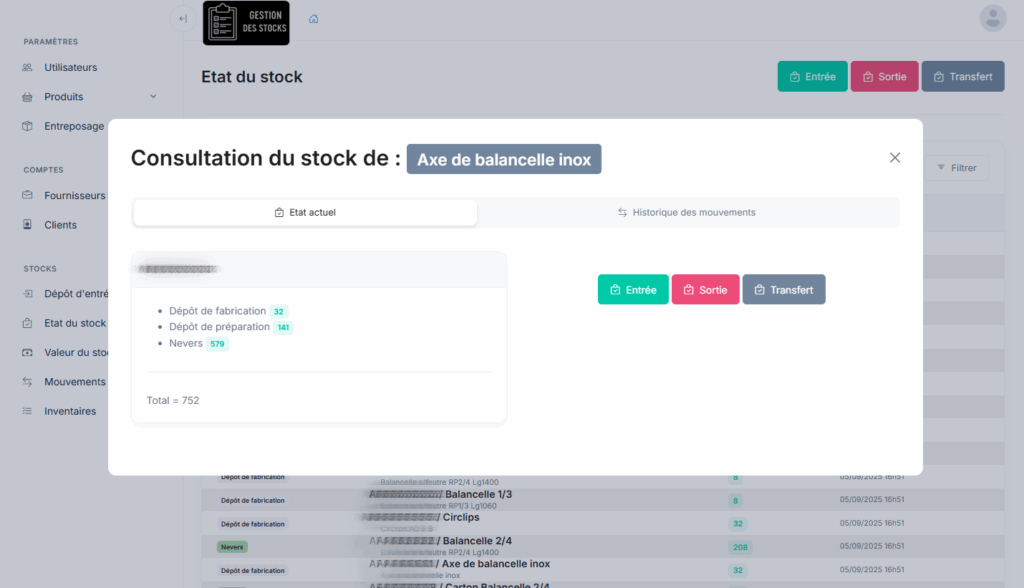Screen dimensions: 1024x588
Task: Collapse the sidebar with the arrow toggle
Action: pos(182,18)
